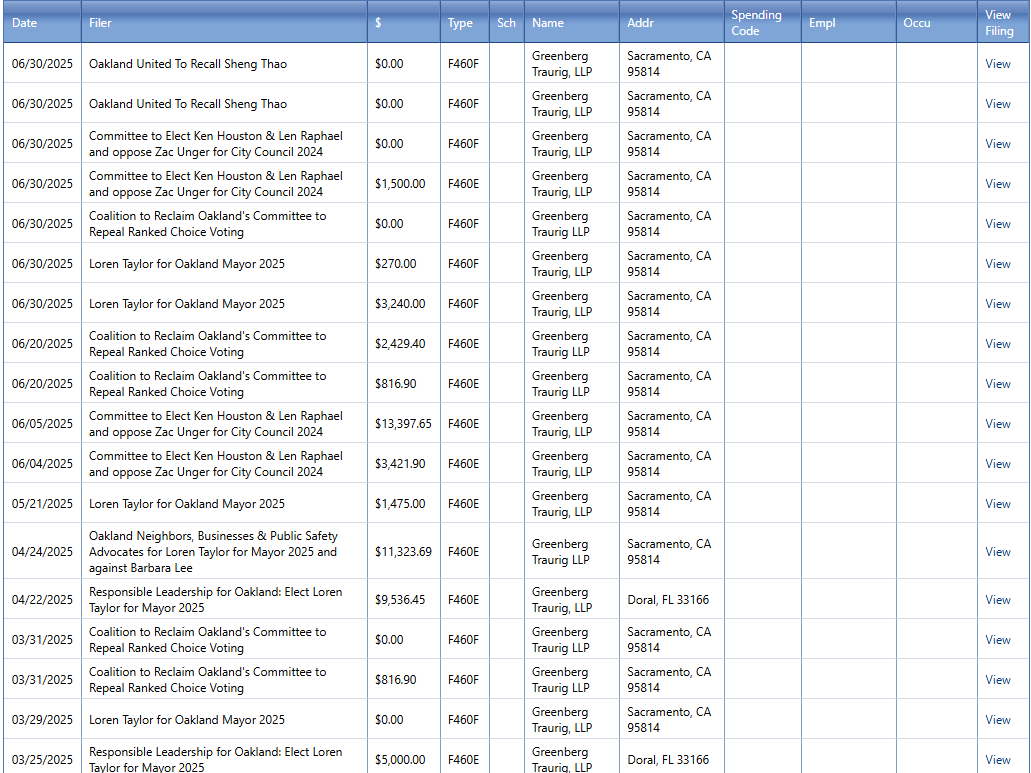
Task: View the 03/25/2025 $5,000.00 filing
Action: tap(997, 760)
